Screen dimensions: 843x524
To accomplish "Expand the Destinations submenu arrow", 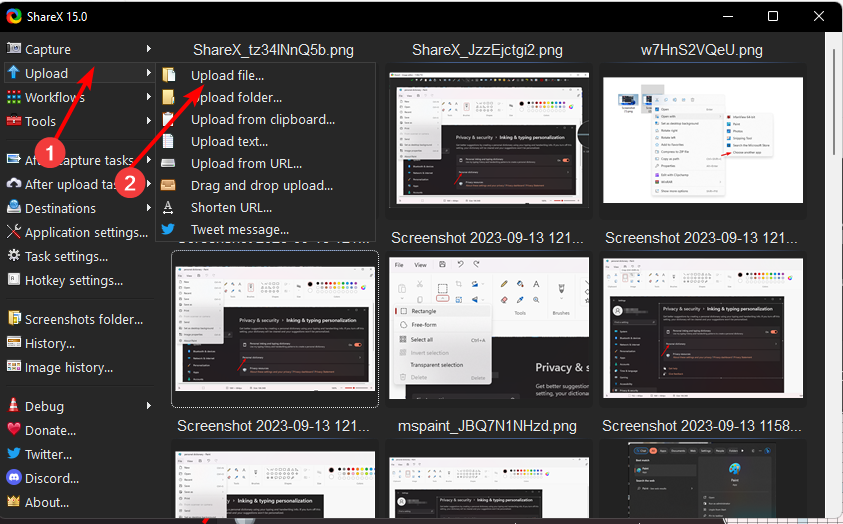I will pos(148,207).
